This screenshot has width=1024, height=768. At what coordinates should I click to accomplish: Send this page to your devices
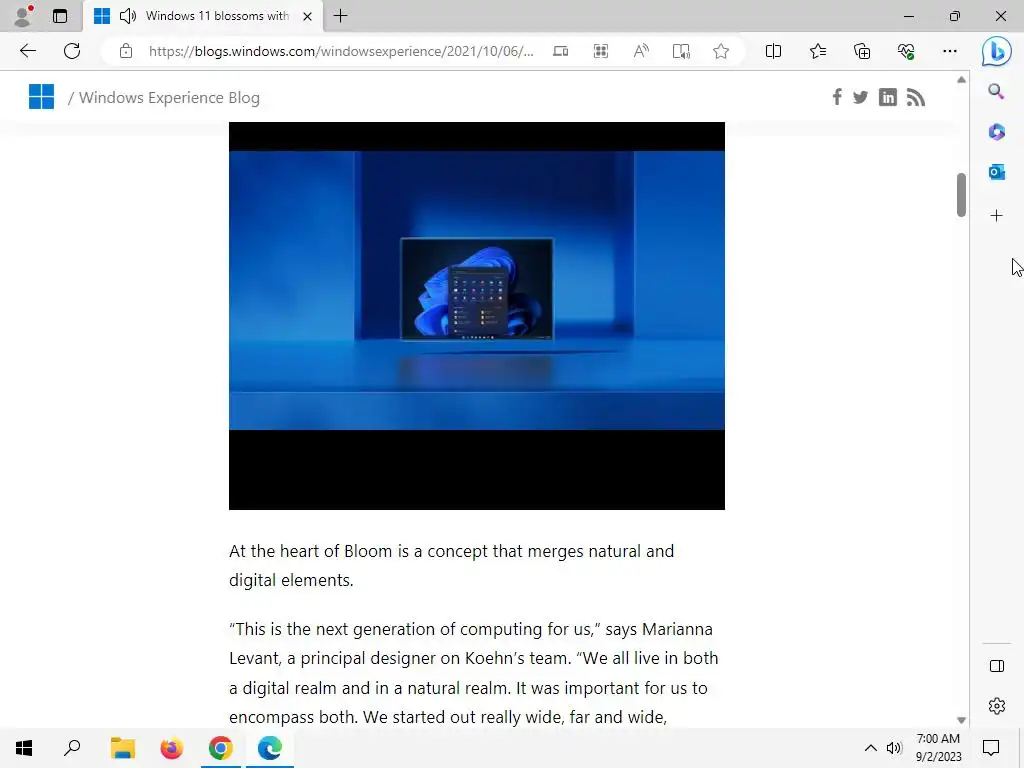coord(560,51)
